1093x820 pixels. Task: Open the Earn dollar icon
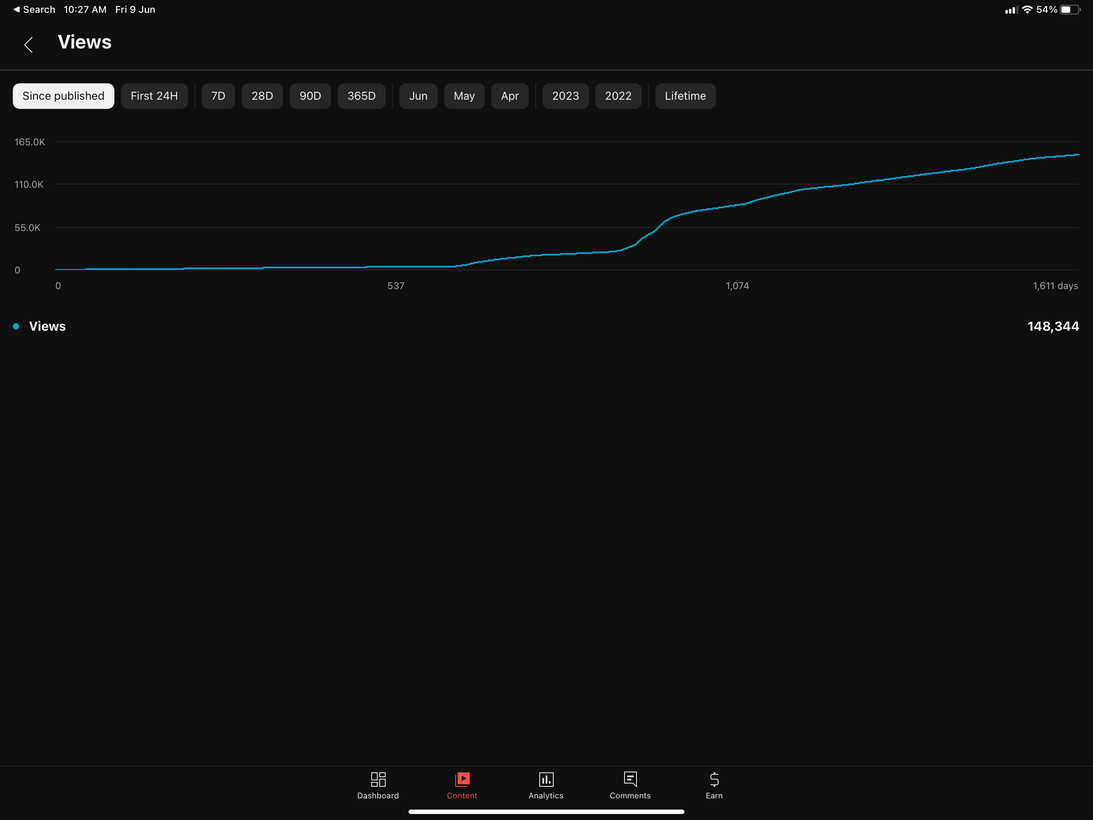714,779
